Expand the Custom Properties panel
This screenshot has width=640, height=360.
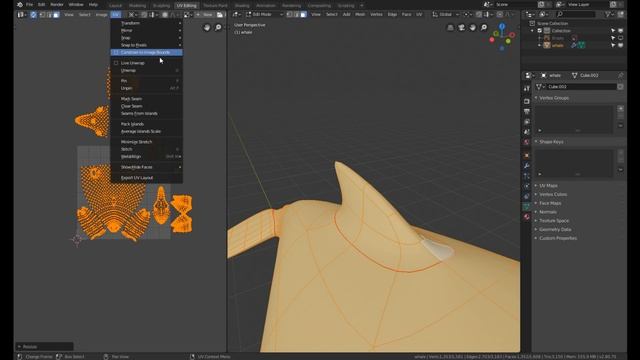[558, 238]
